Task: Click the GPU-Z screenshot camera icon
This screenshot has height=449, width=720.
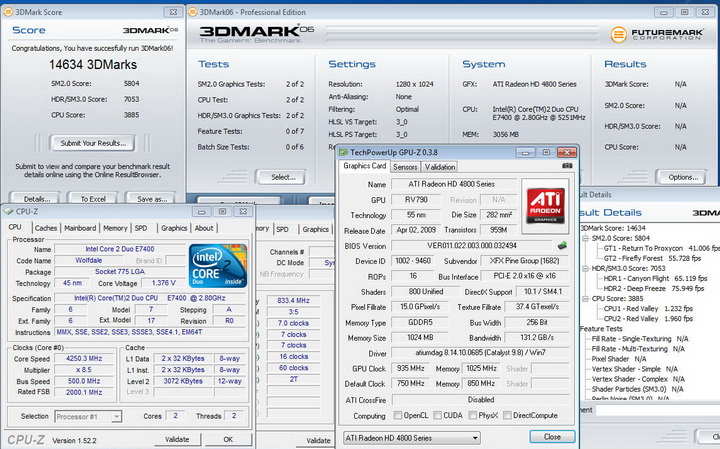Action: 567,166
